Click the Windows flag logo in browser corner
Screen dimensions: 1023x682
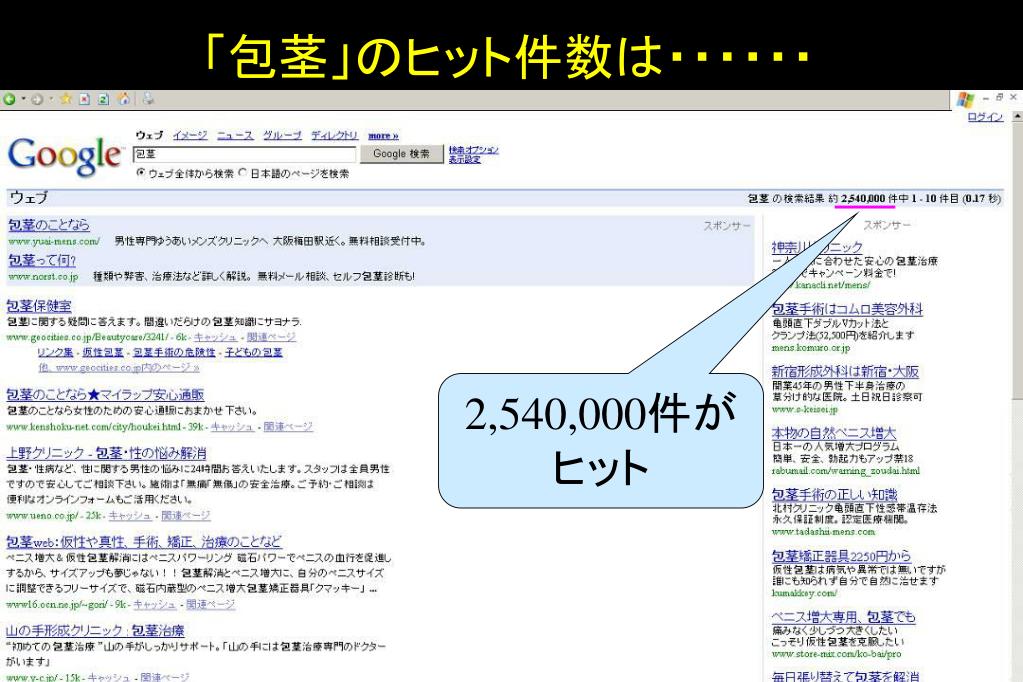(x=965, y=100)
